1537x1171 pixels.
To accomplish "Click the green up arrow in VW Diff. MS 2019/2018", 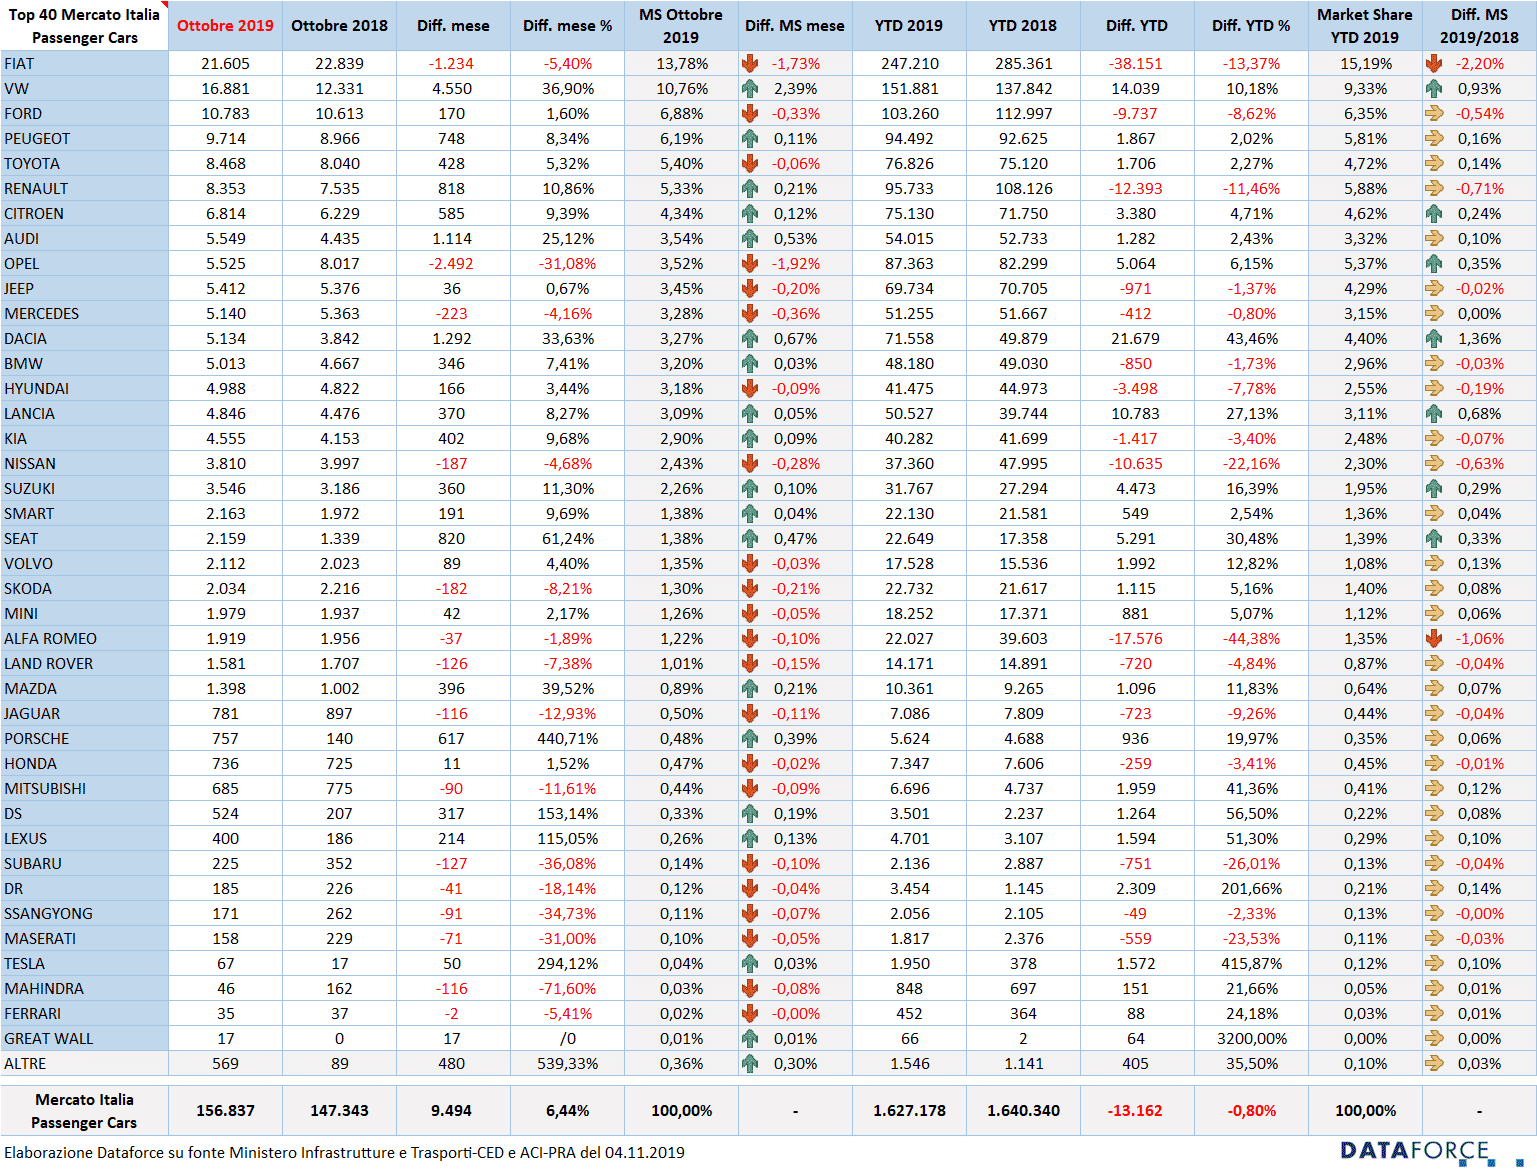I will [x=1434, y=88].
